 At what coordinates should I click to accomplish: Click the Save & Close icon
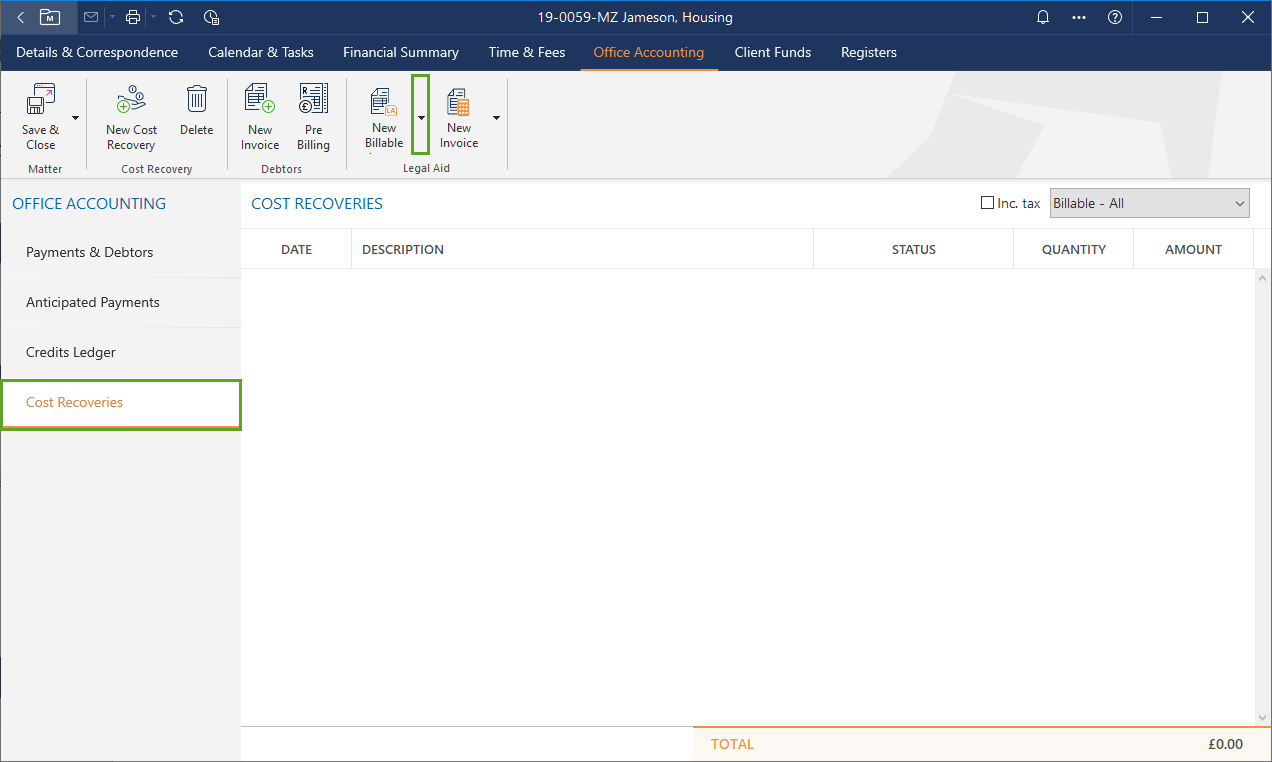point(41,101)
